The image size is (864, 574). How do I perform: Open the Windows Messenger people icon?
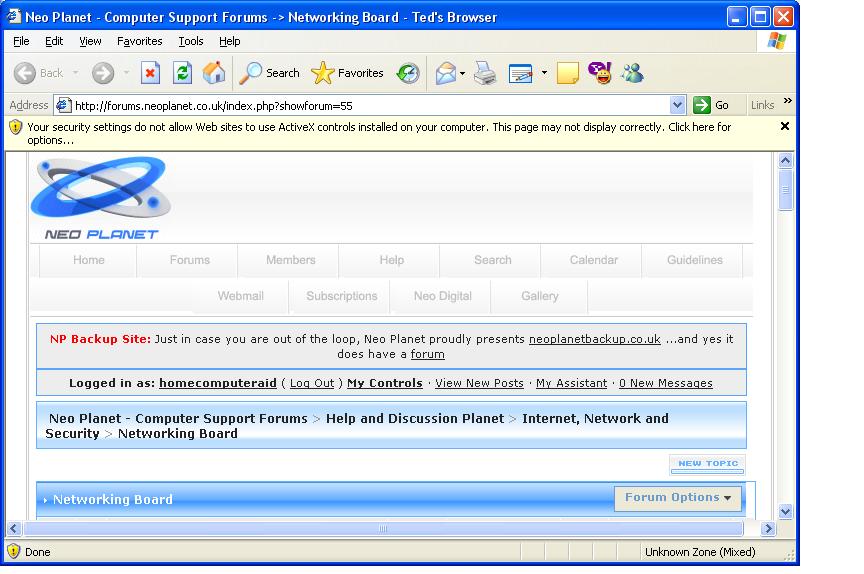pyautogui.click(x=632, y=73)
